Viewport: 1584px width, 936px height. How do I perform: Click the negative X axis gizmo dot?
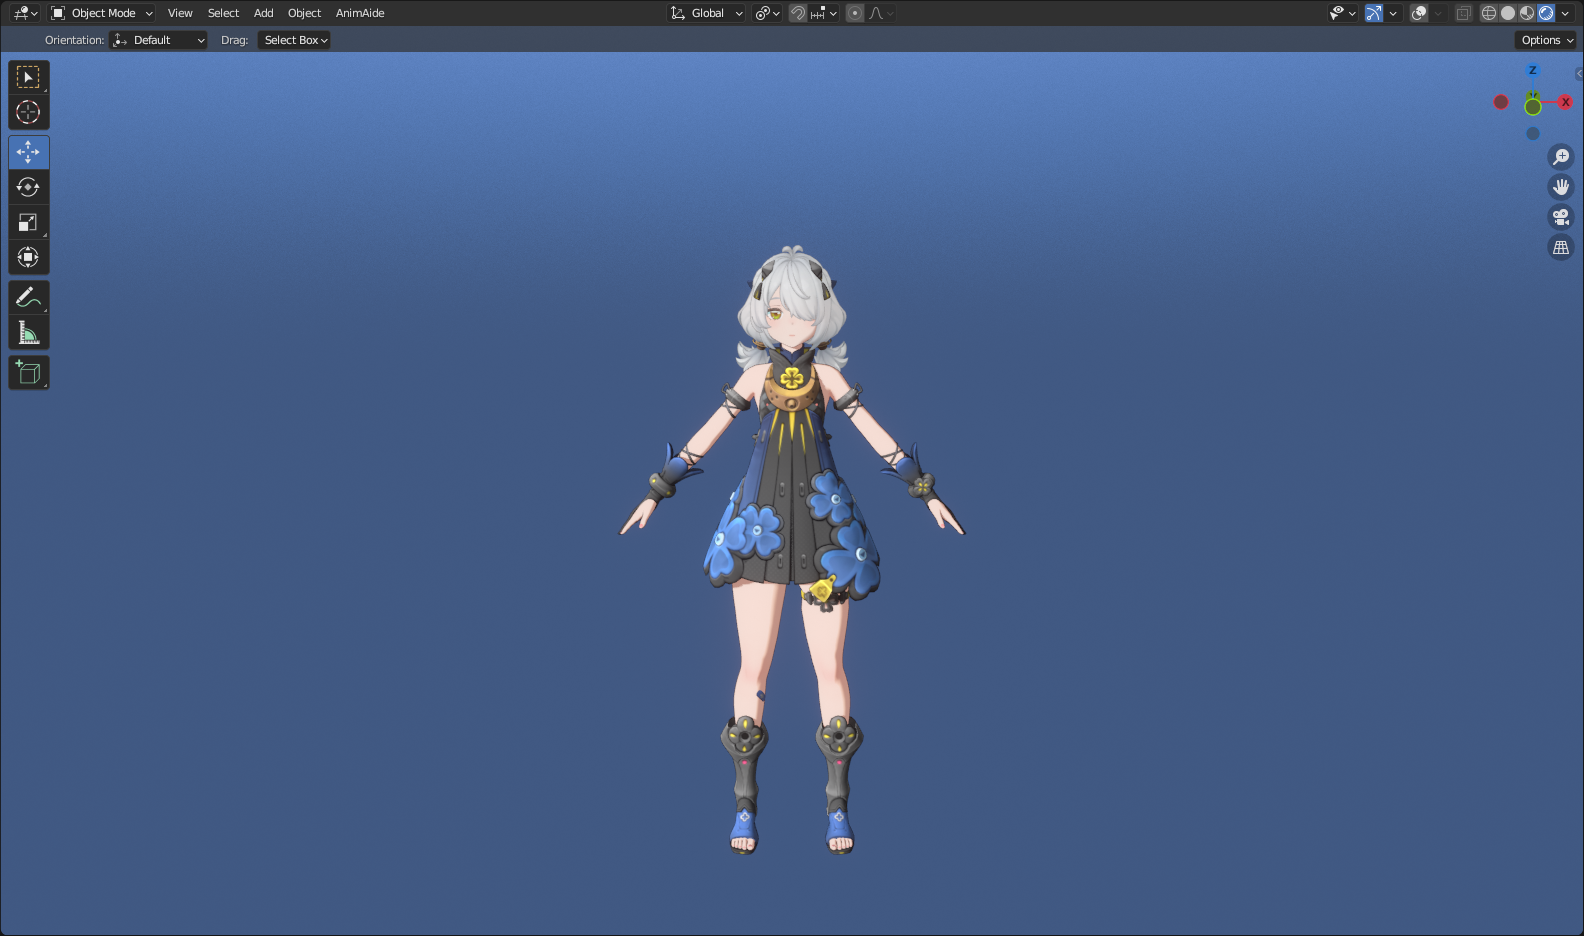[x=1501, y=102]
